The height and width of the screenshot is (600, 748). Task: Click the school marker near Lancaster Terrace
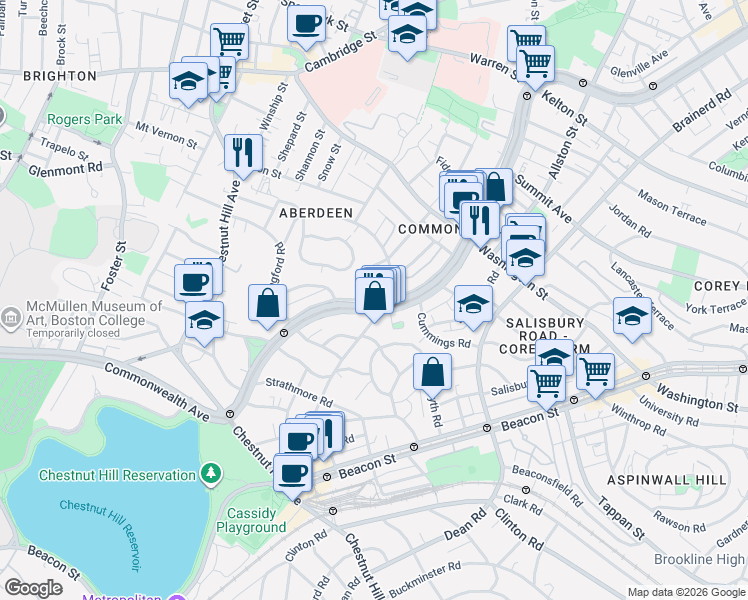click(632, 317)
